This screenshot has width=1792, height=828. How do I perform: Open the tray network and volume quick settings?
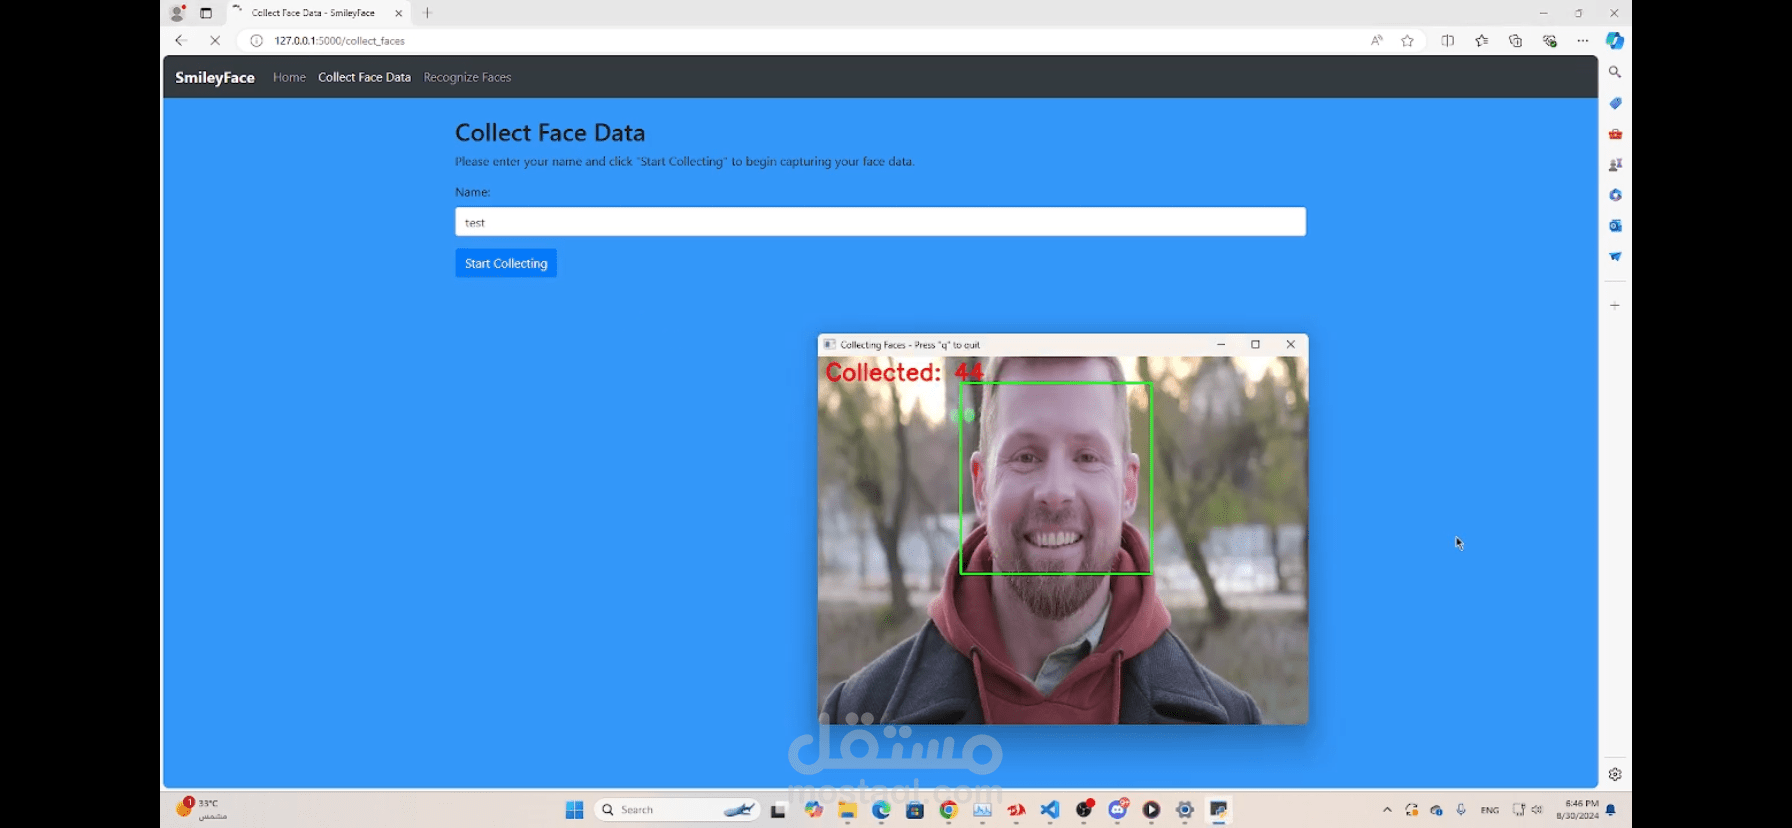tap(1527, 810)
